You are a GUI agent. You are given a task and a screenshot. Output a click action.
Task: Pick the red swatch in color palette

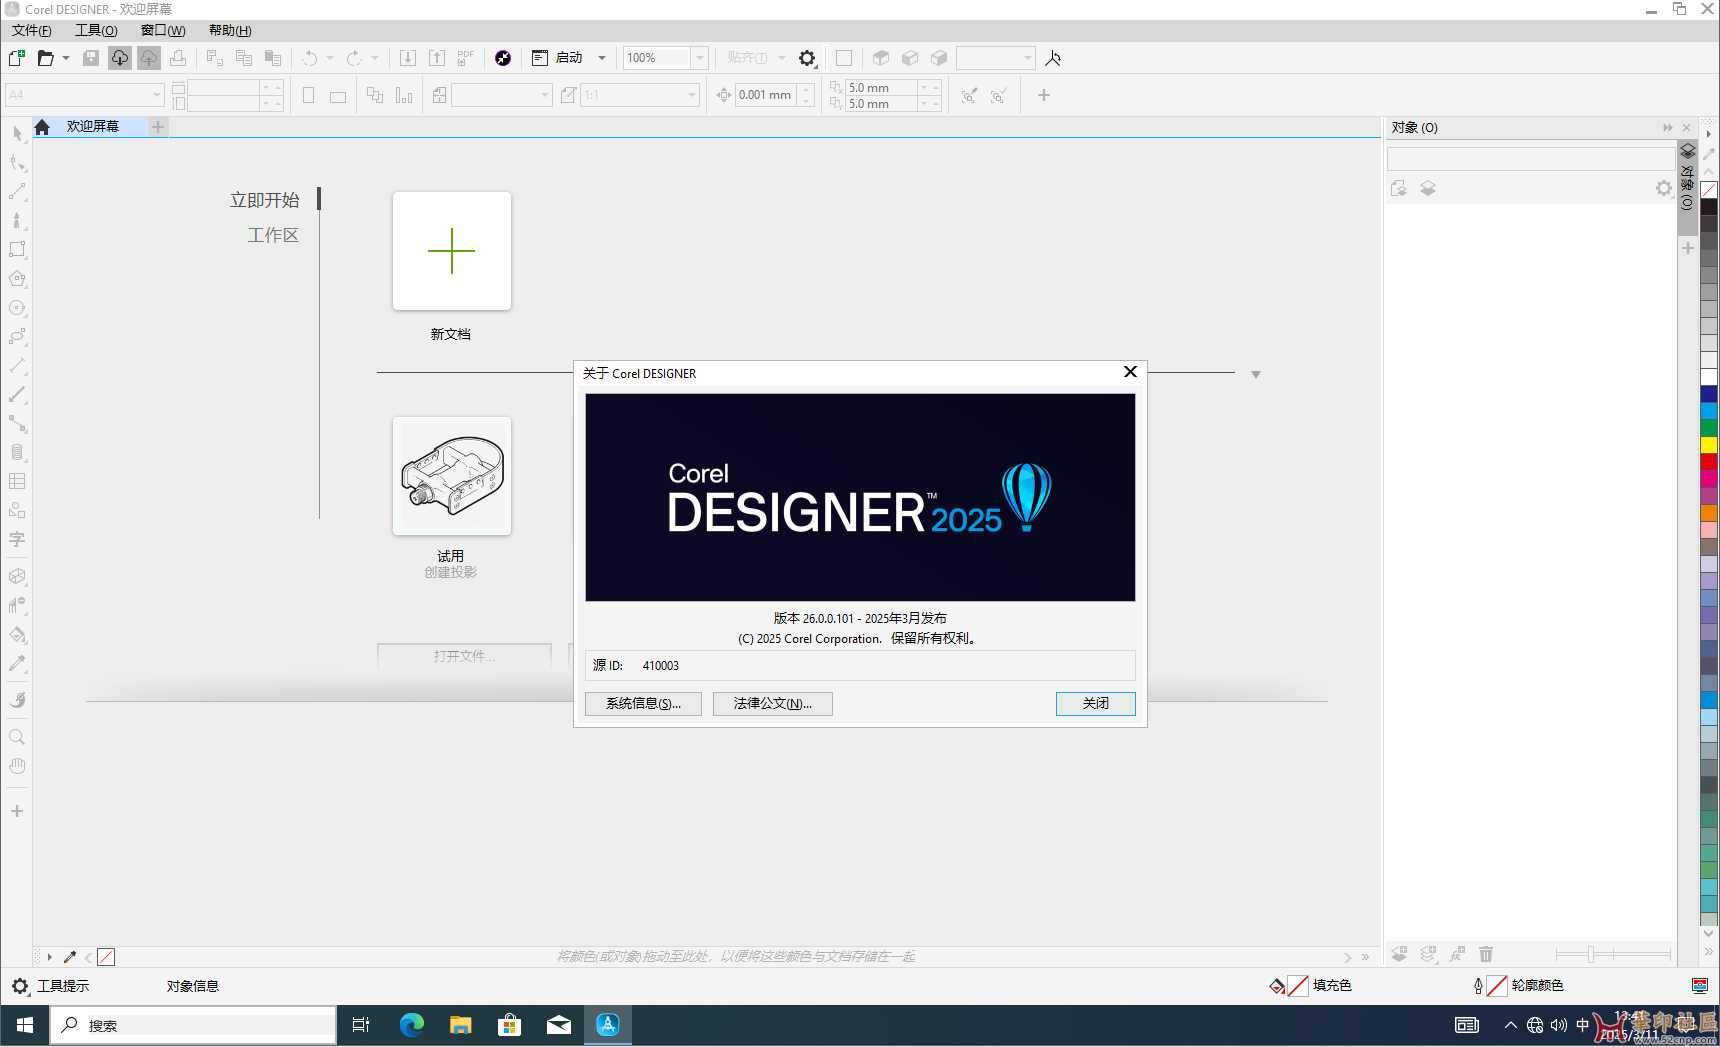1709,462
